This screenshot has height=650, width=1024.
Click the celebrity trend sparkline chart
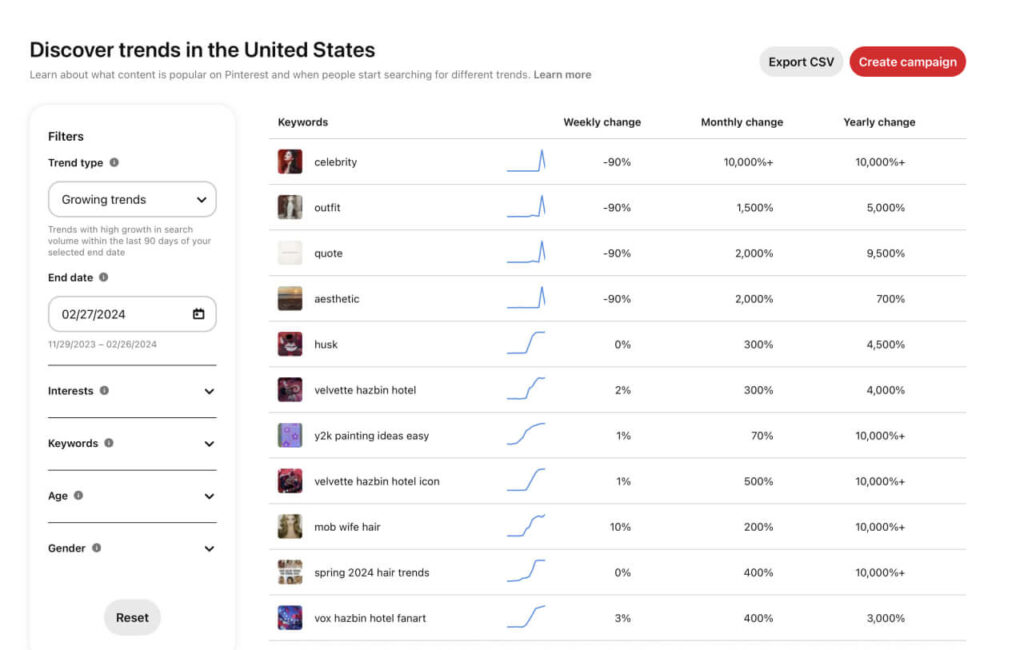coord(526,162)
